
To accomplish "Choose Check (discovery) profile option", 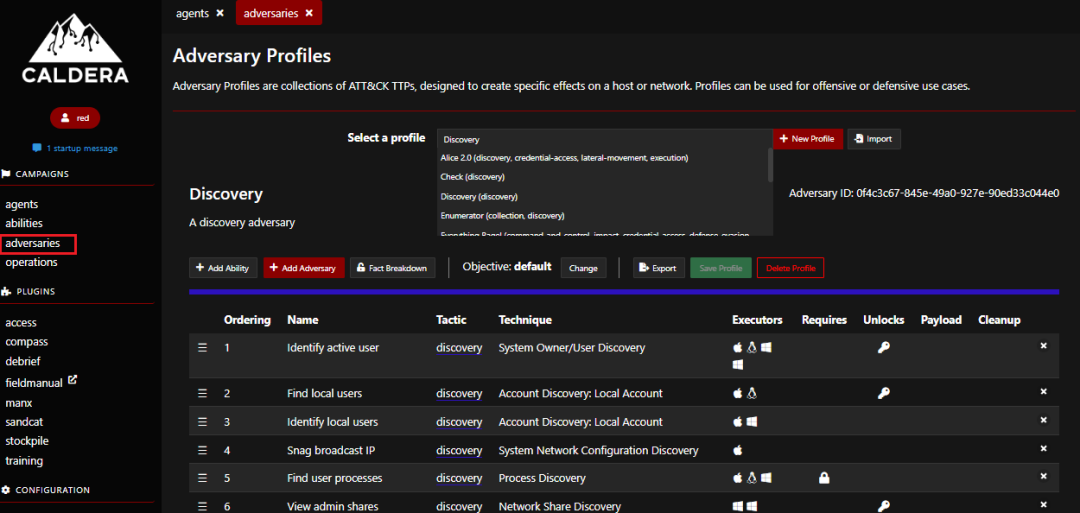I will (x=472, y=177).
